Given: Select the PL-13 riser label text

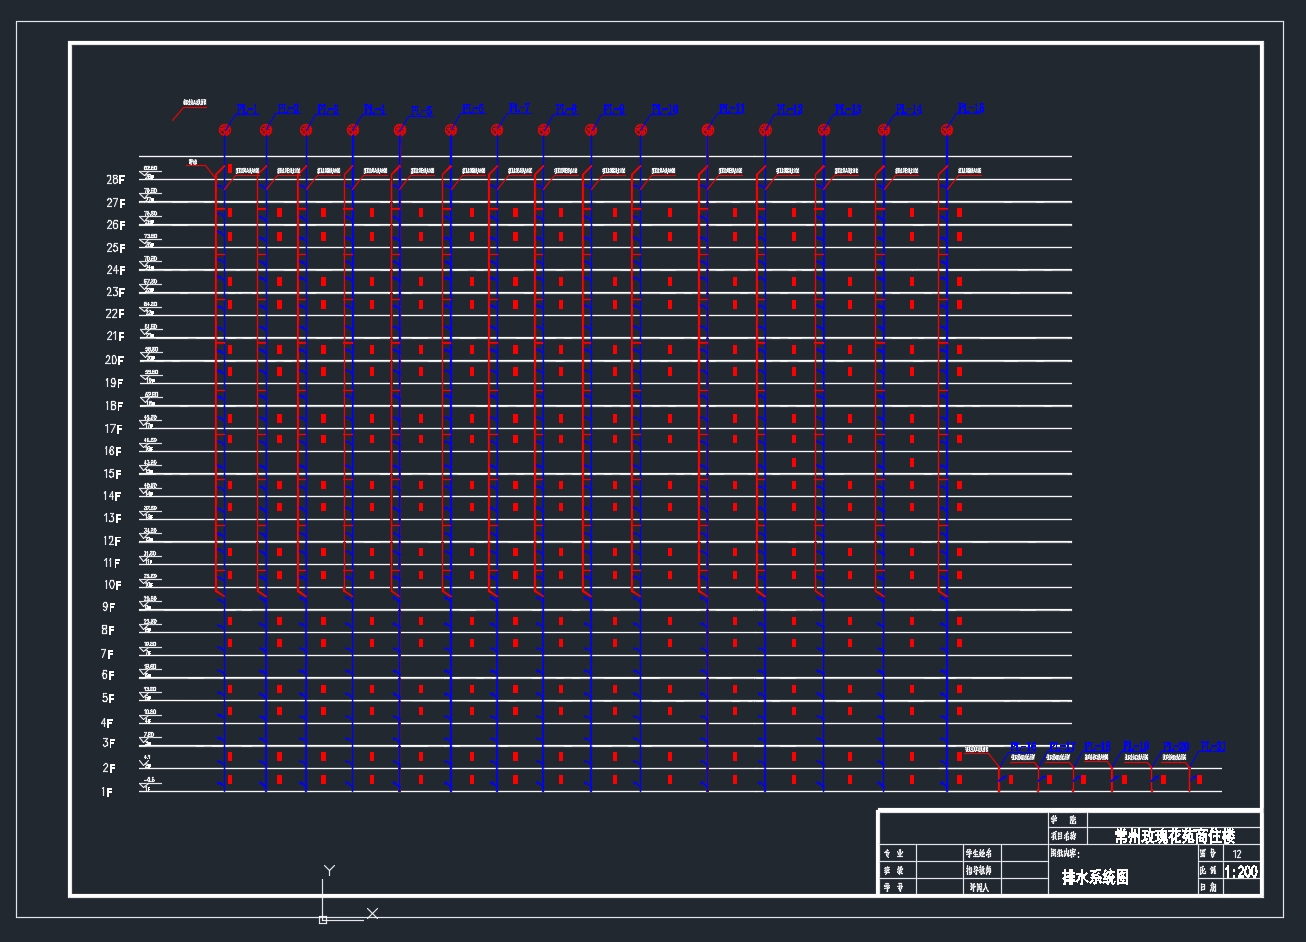Looking at the screenshot, I should coord(848,110).
